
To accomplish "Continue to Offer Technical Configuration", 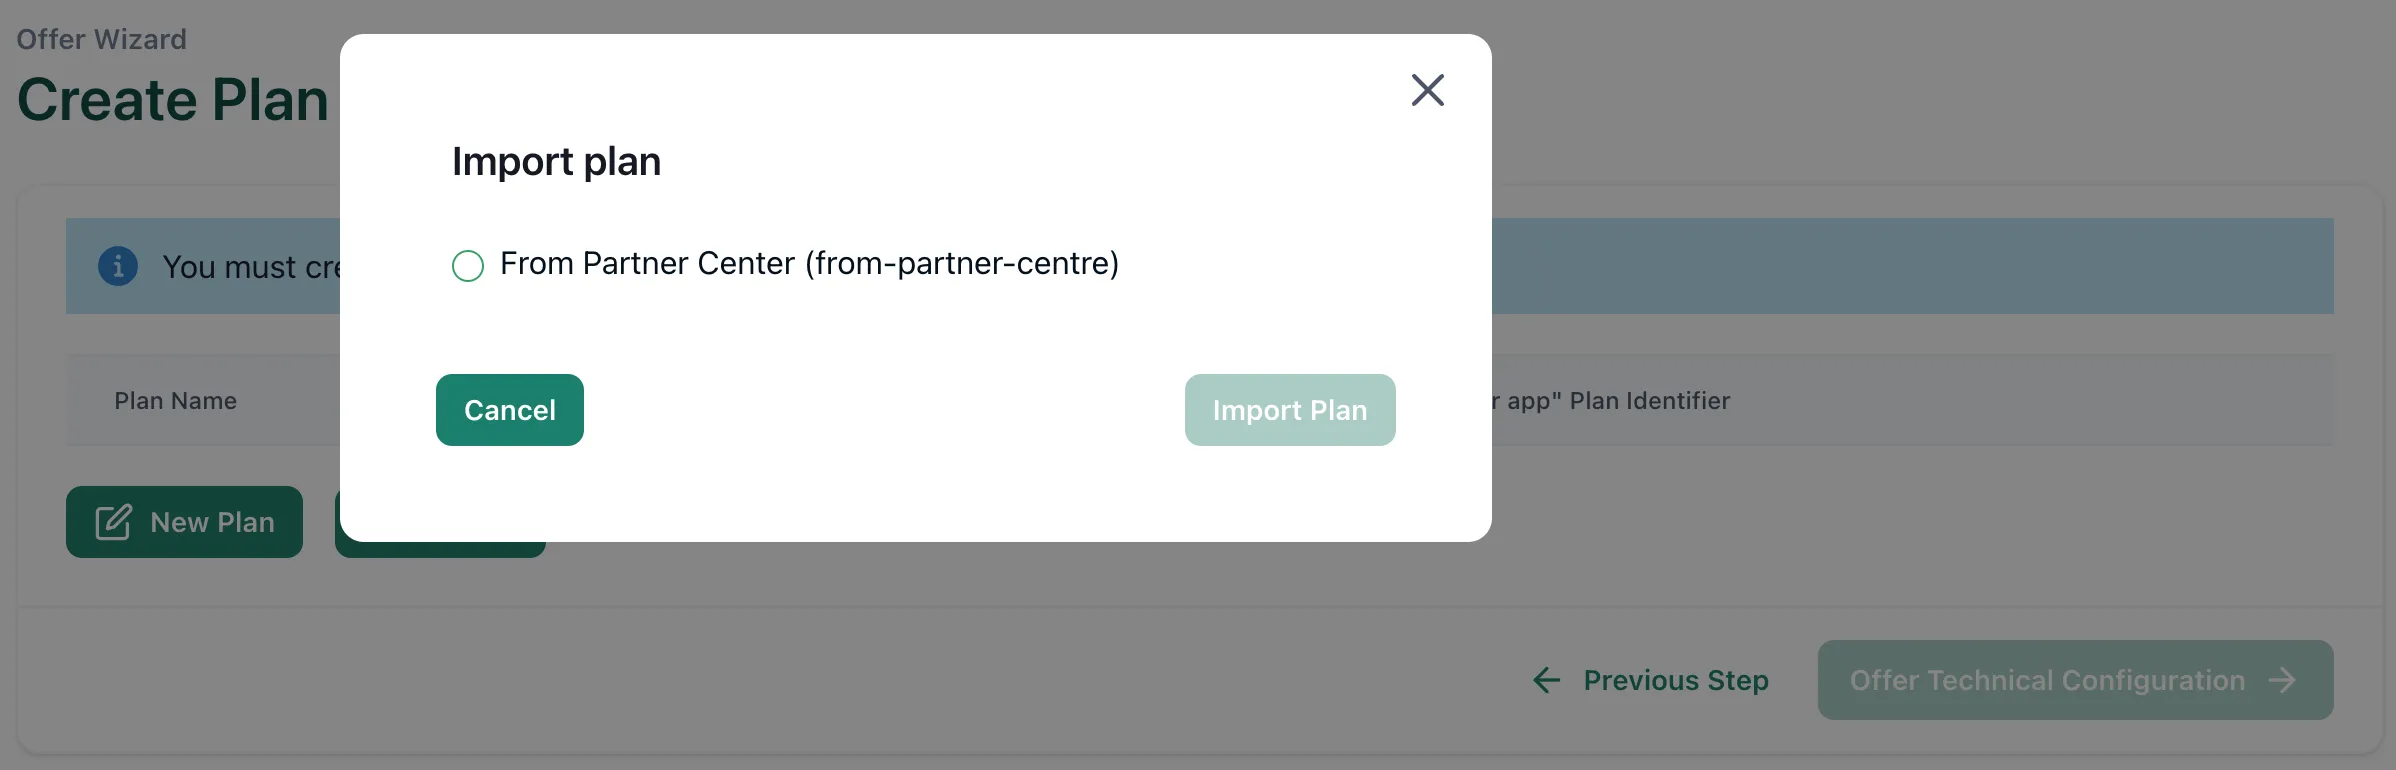I will [x=2075, y=680].
